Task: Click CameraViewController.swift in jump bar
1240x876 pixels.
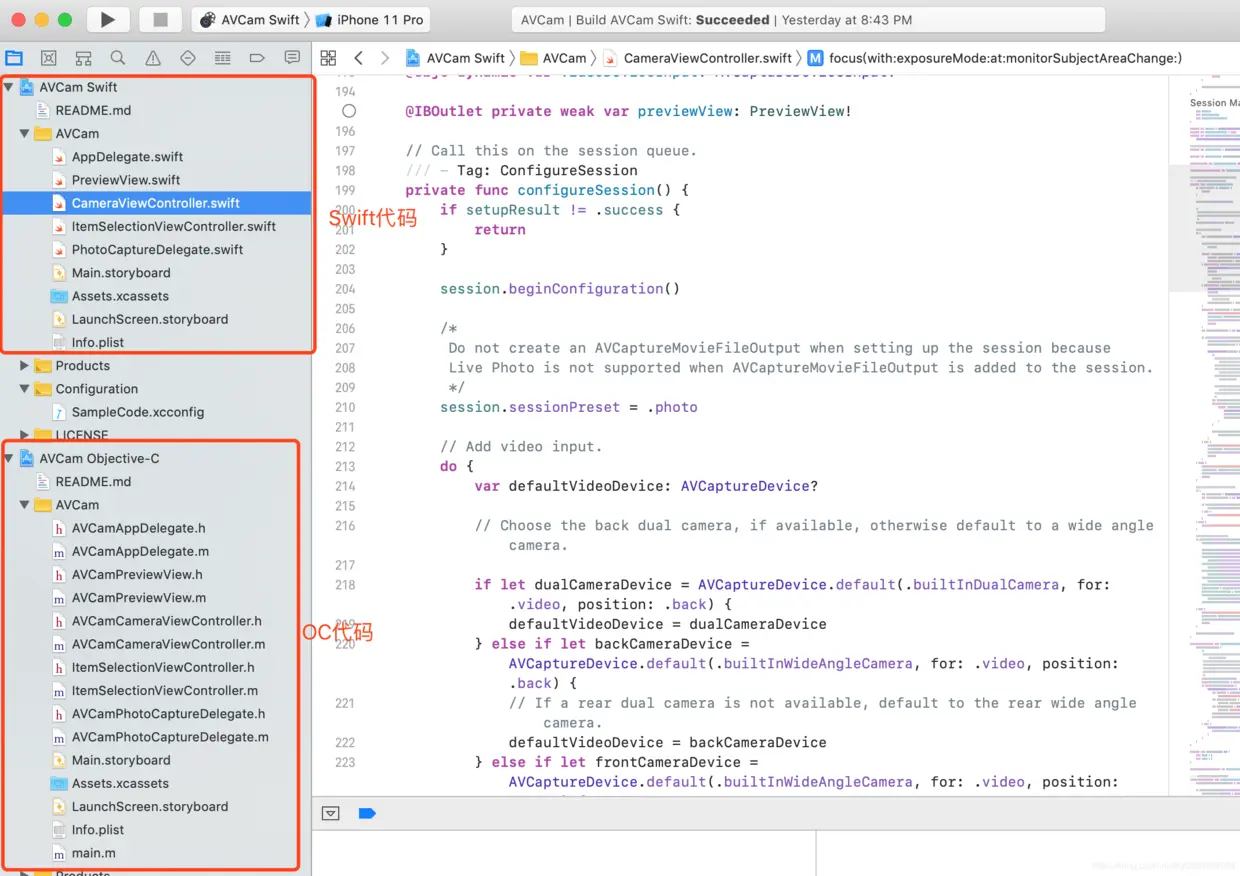Action: pyautogui.click(x=697, y=58)
